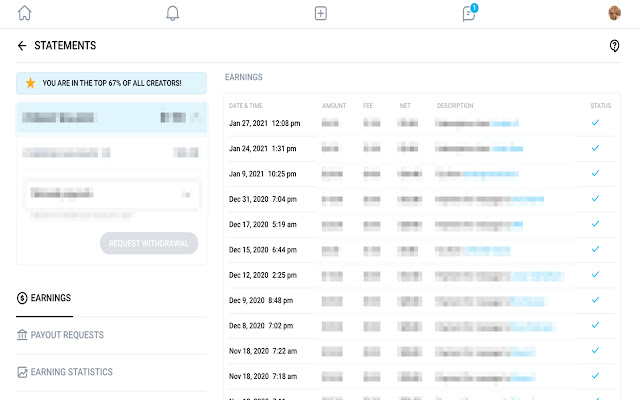640x400 pixels.
Task: Click the 'Dec 17, 2020 5:19 am' date cell
Action: 263,224
